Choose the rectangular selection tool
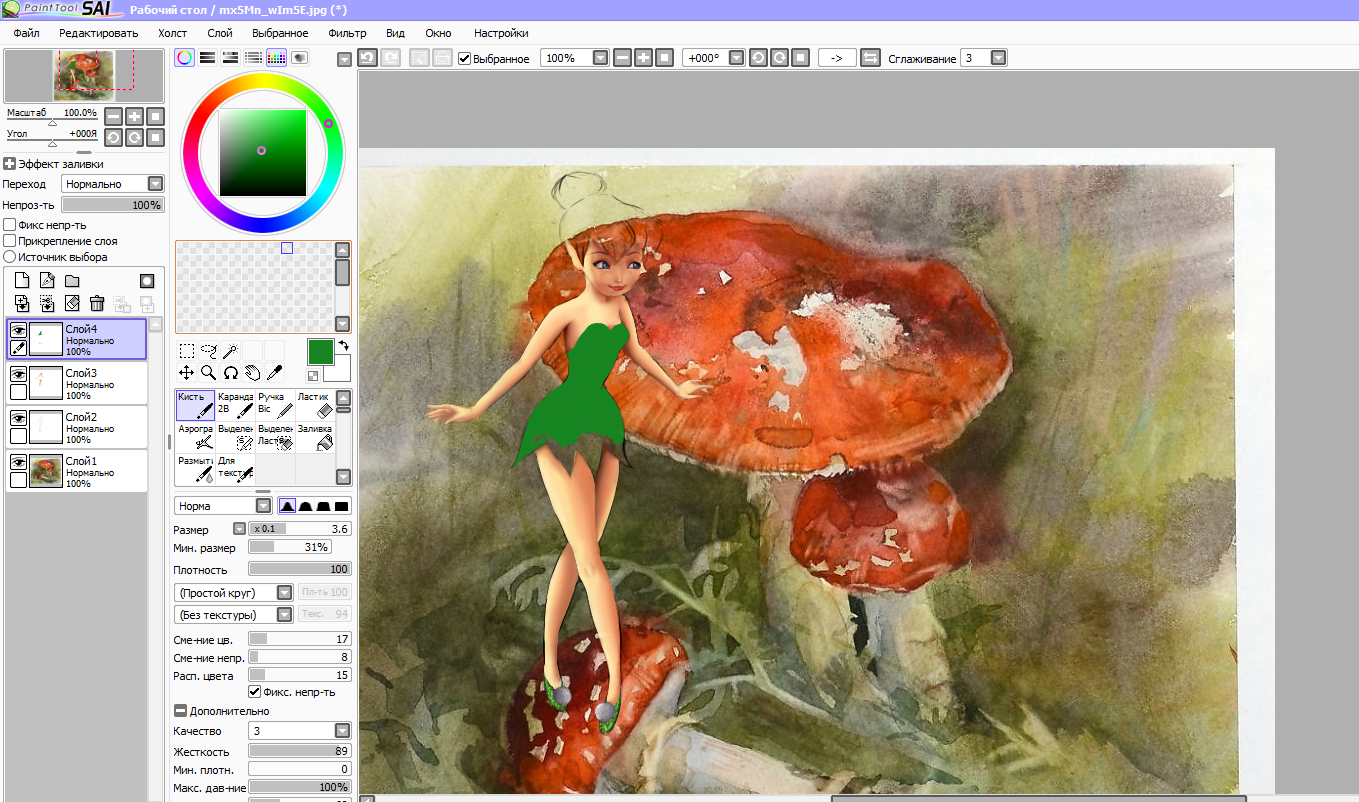Image resolution: width=1359 pixels, height=802 pixels. tap(187, 351)
